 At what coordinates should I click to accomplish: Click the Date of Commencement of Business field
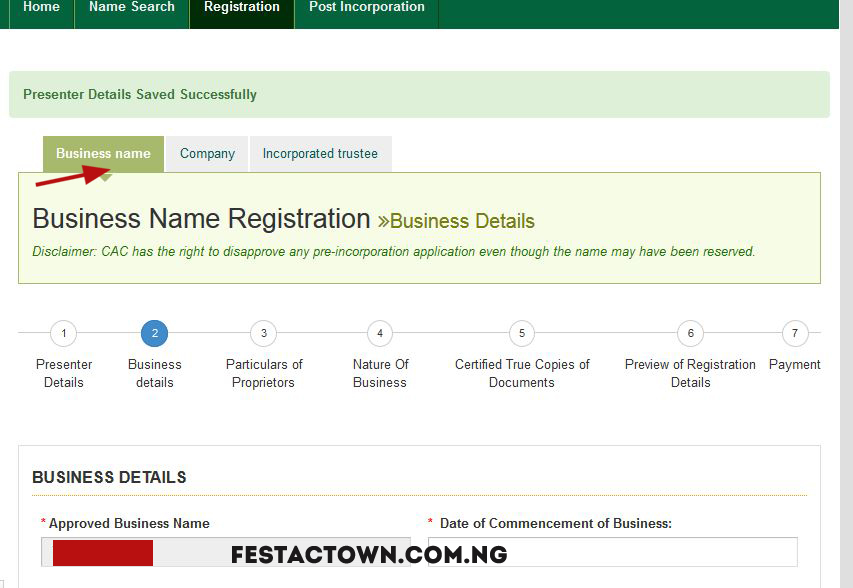[613, 552]
